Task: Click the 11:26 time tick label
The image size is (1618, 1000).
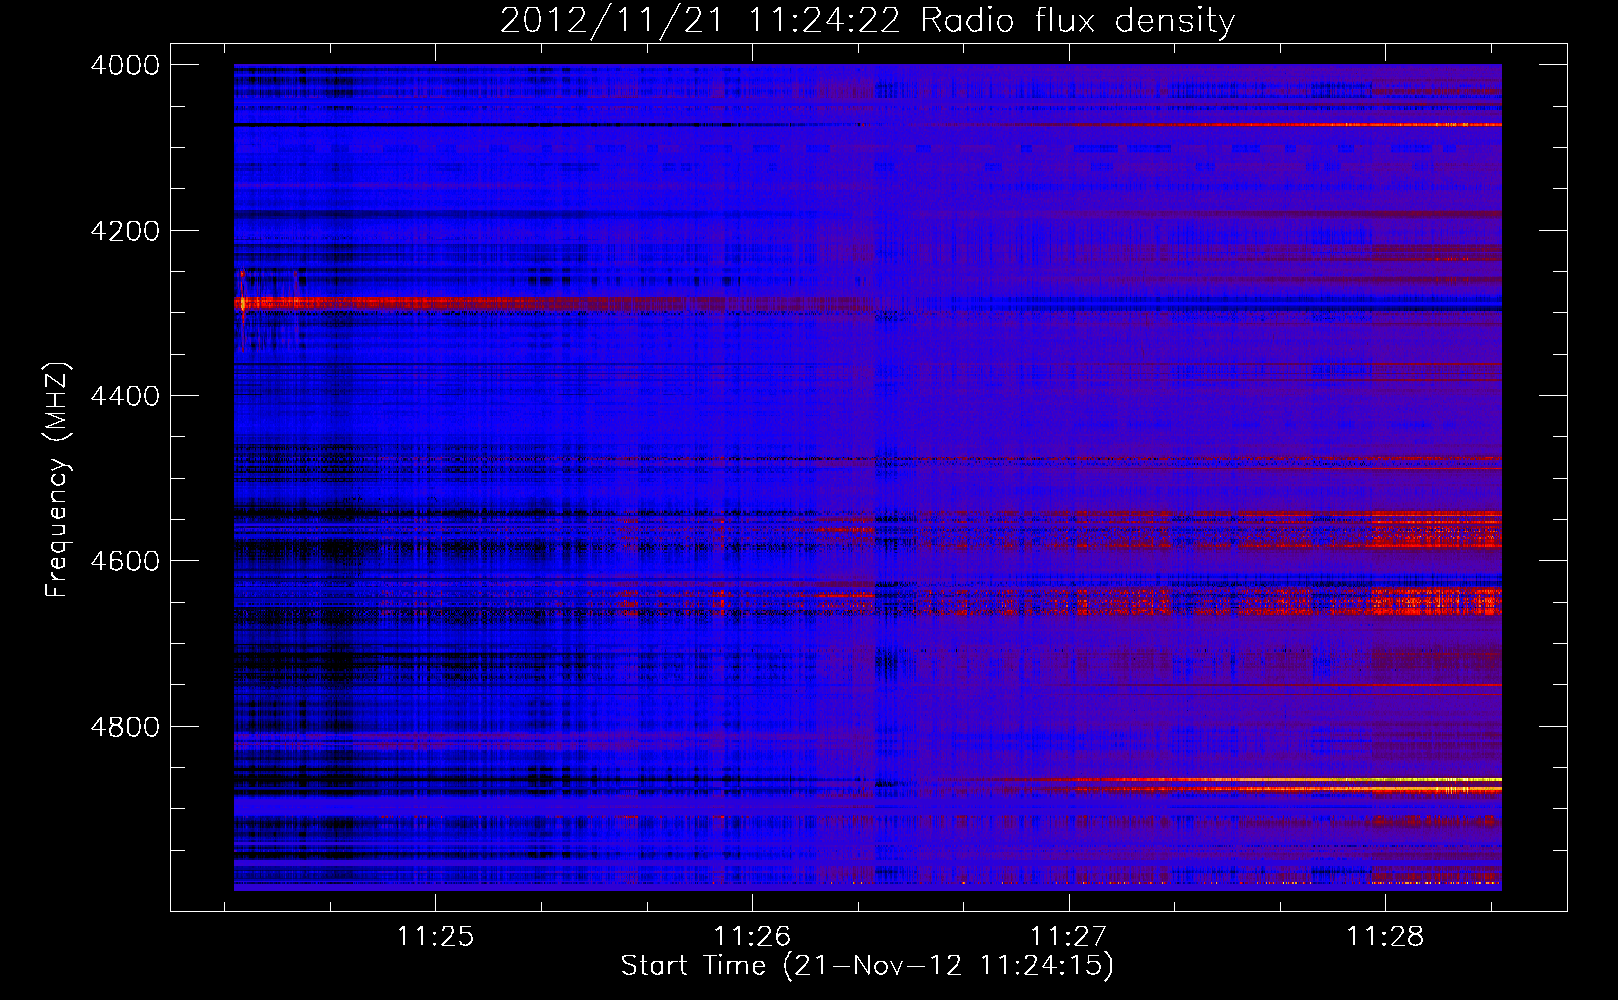Action: 752,937
